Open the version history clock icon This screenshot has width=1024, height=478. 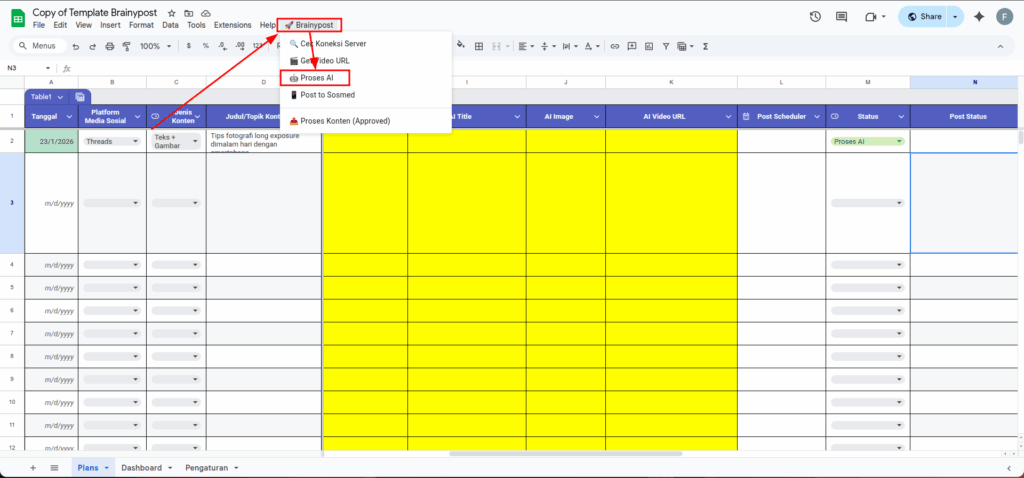pos(815,17)
